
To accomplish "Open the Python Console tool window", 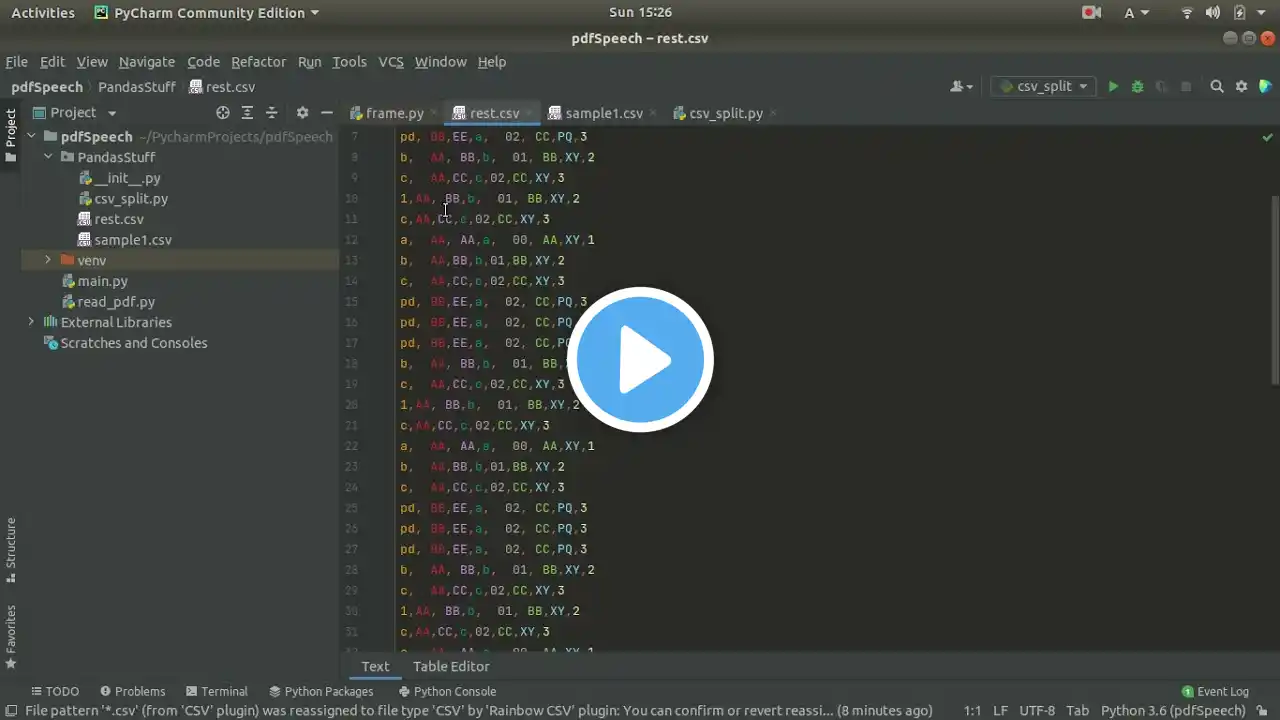I will point(447,691).
